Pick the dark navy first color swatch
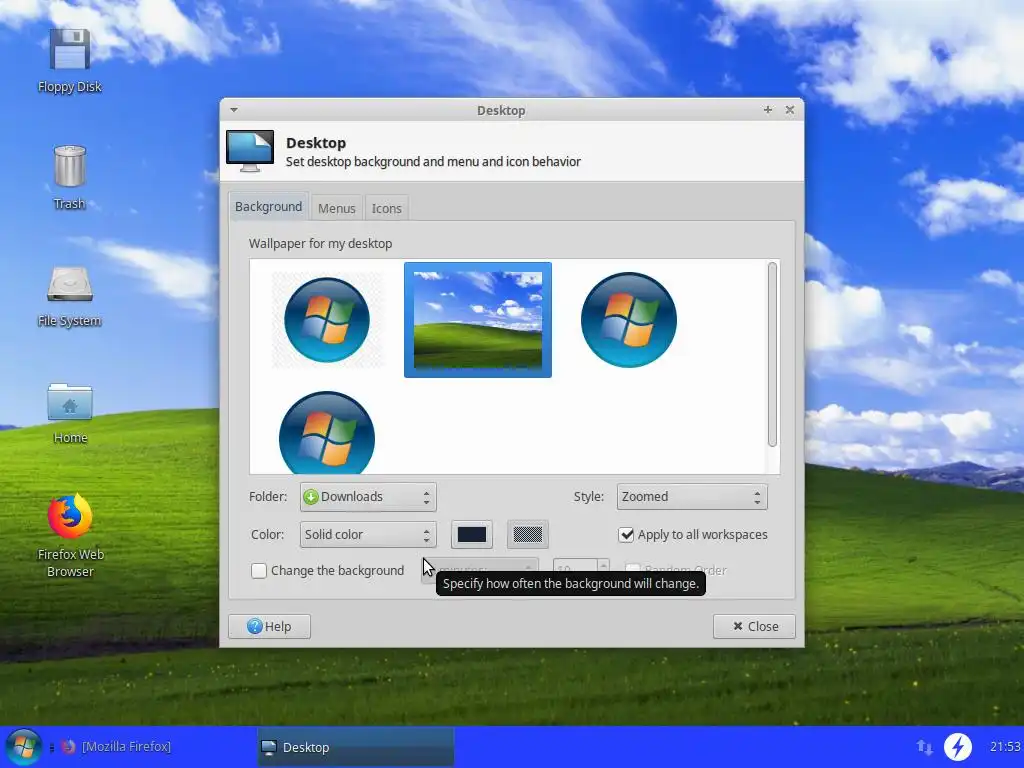This screenshot has width=1024, height=768. tap(472, 534)
